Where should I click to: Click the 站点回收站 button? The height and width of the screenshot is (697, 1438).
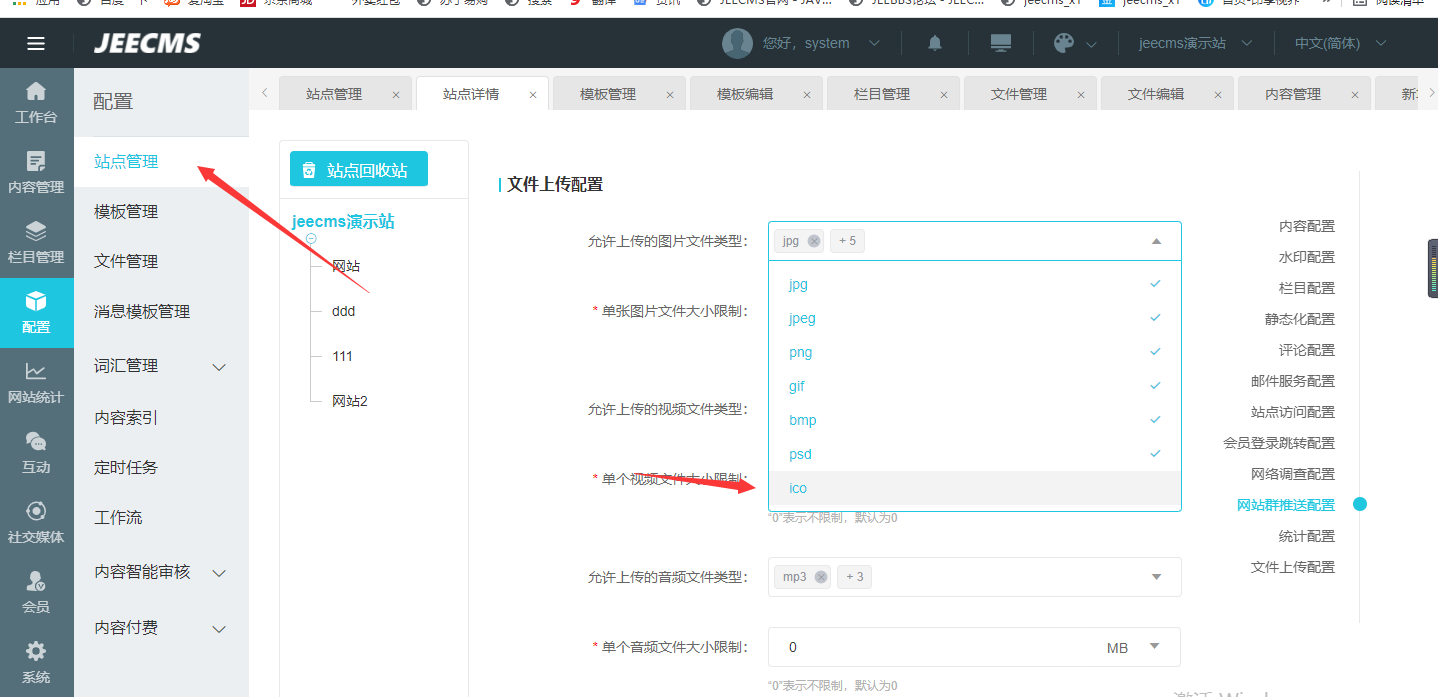(358, 170)
